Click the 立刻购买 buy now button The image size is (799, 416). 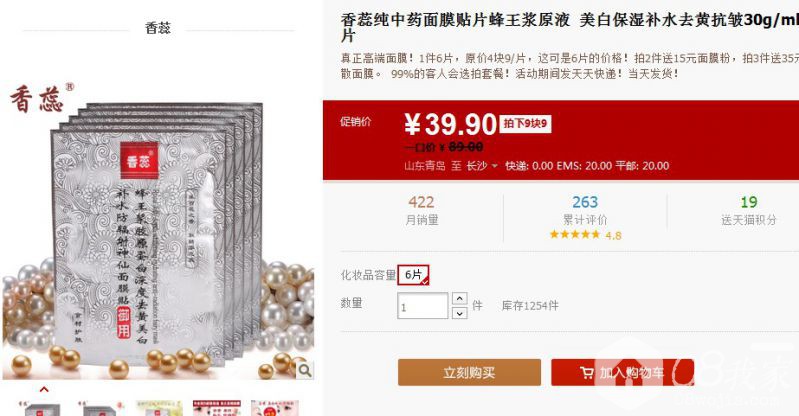pyautogui.click(x=469, y=372)
